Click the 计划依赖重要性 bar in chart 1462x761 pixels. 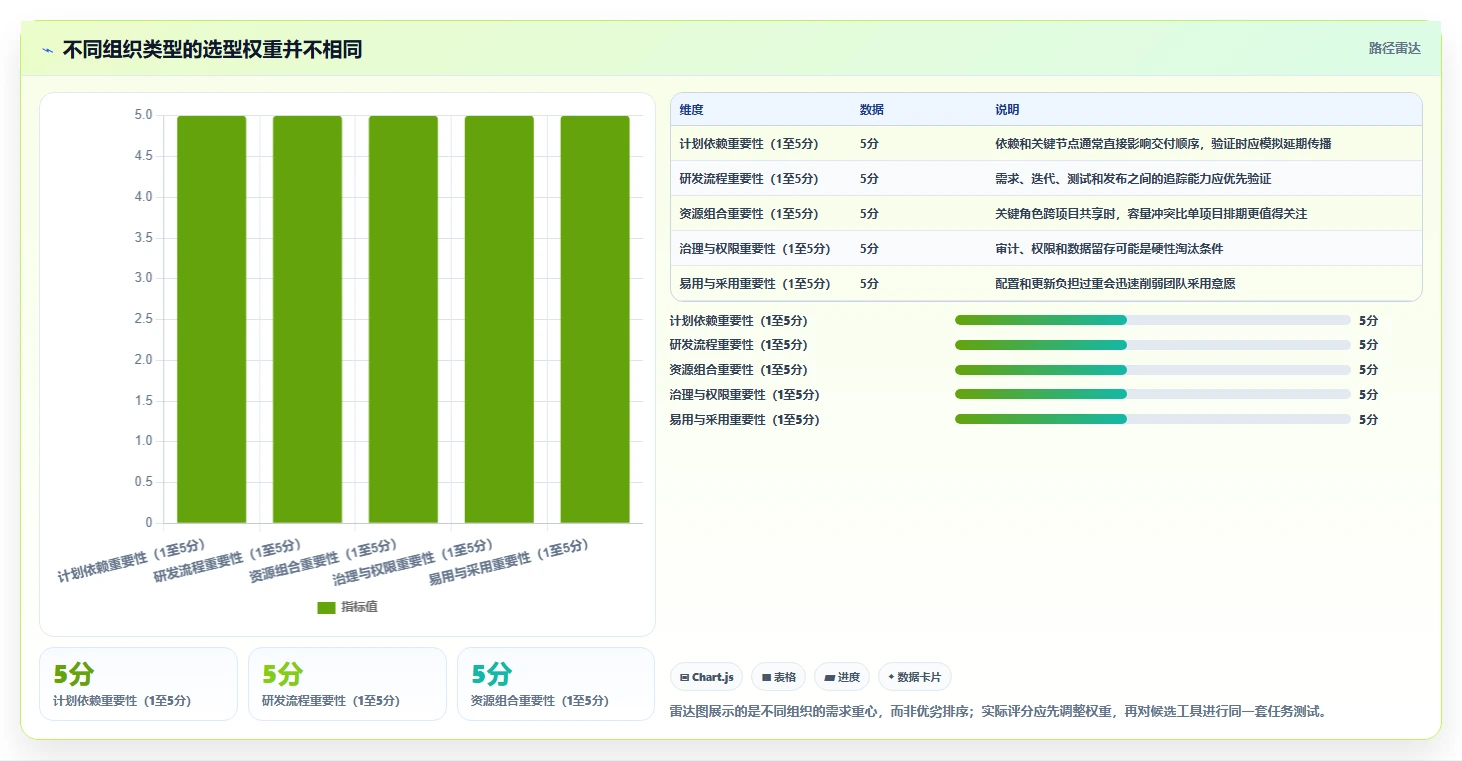[212, 319]
